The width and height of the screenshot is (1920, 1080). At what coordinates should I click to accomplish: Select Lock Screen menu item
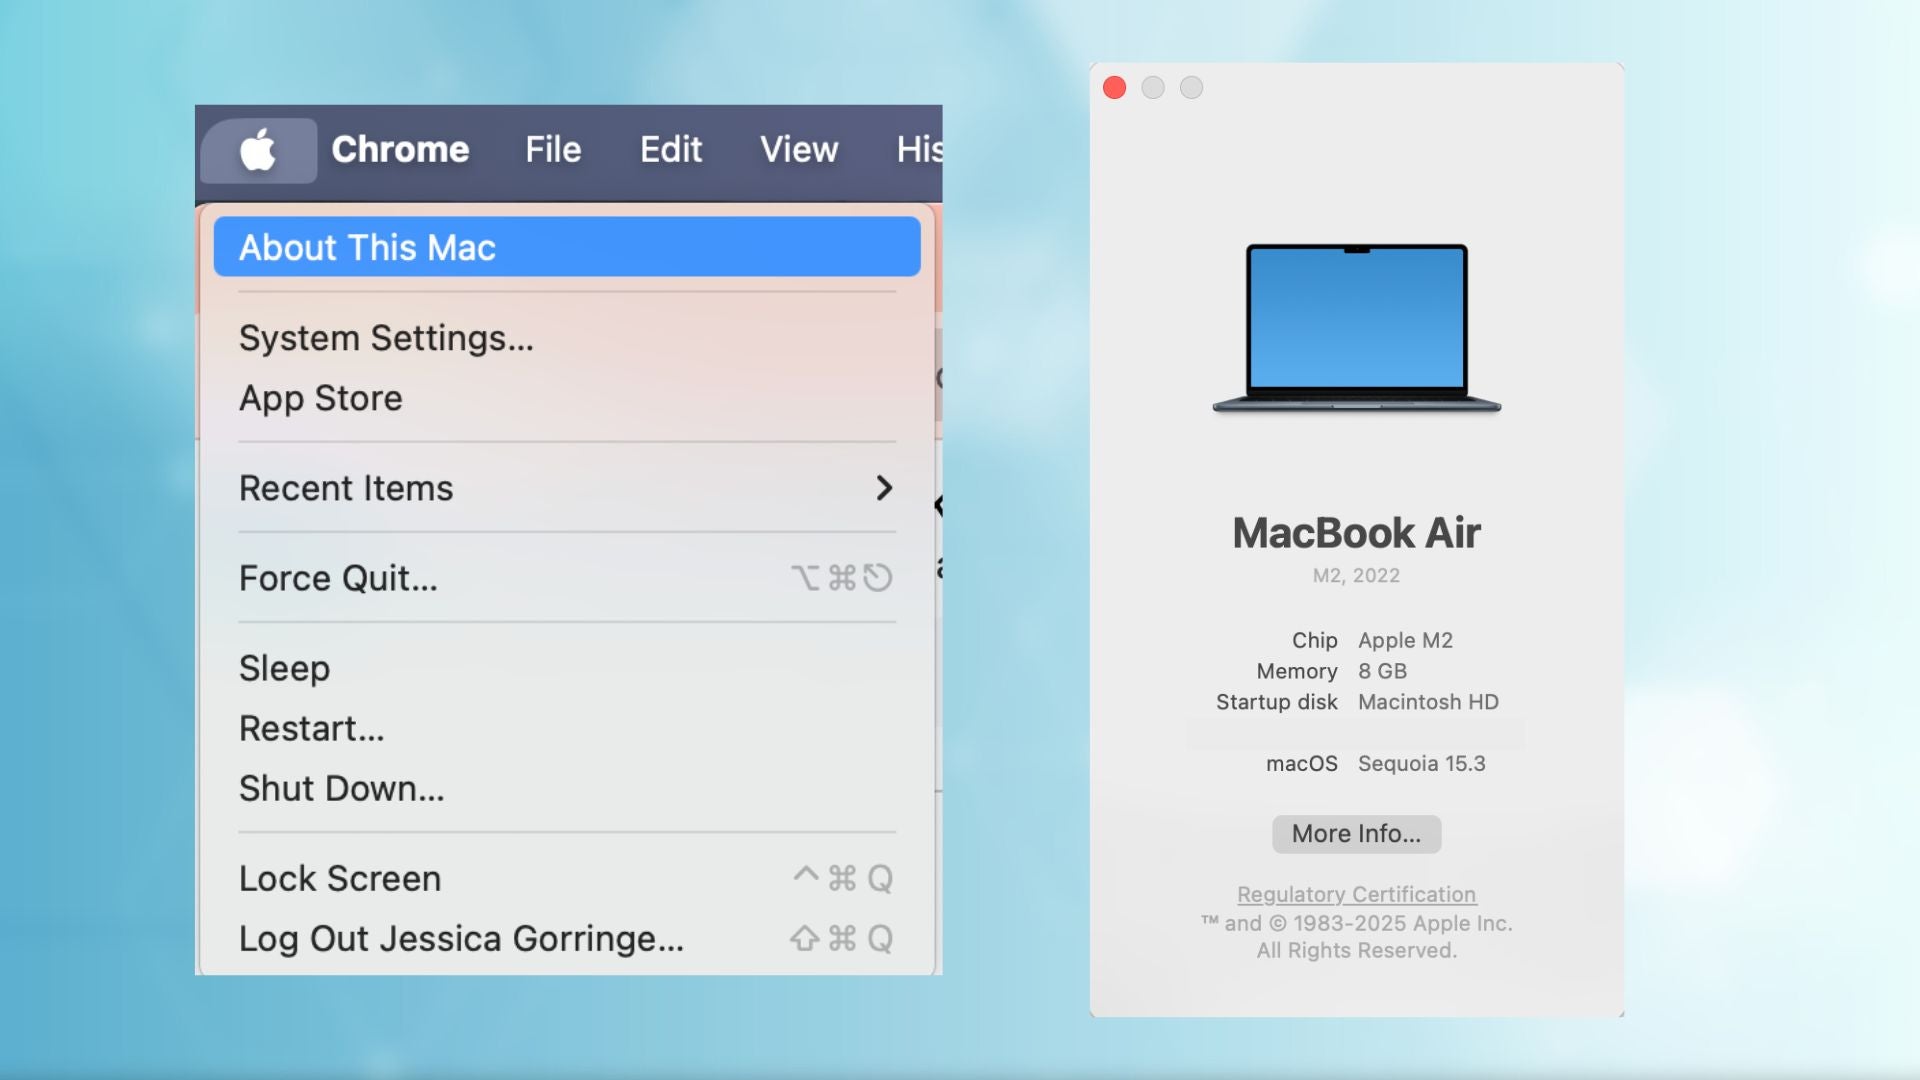tap(567, 878)
